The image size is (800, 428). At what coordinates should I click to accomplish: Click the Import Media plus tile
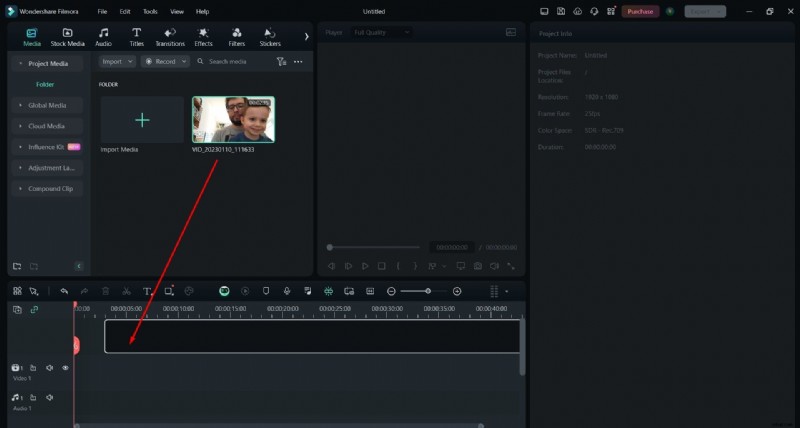click(x=142, y=120)
